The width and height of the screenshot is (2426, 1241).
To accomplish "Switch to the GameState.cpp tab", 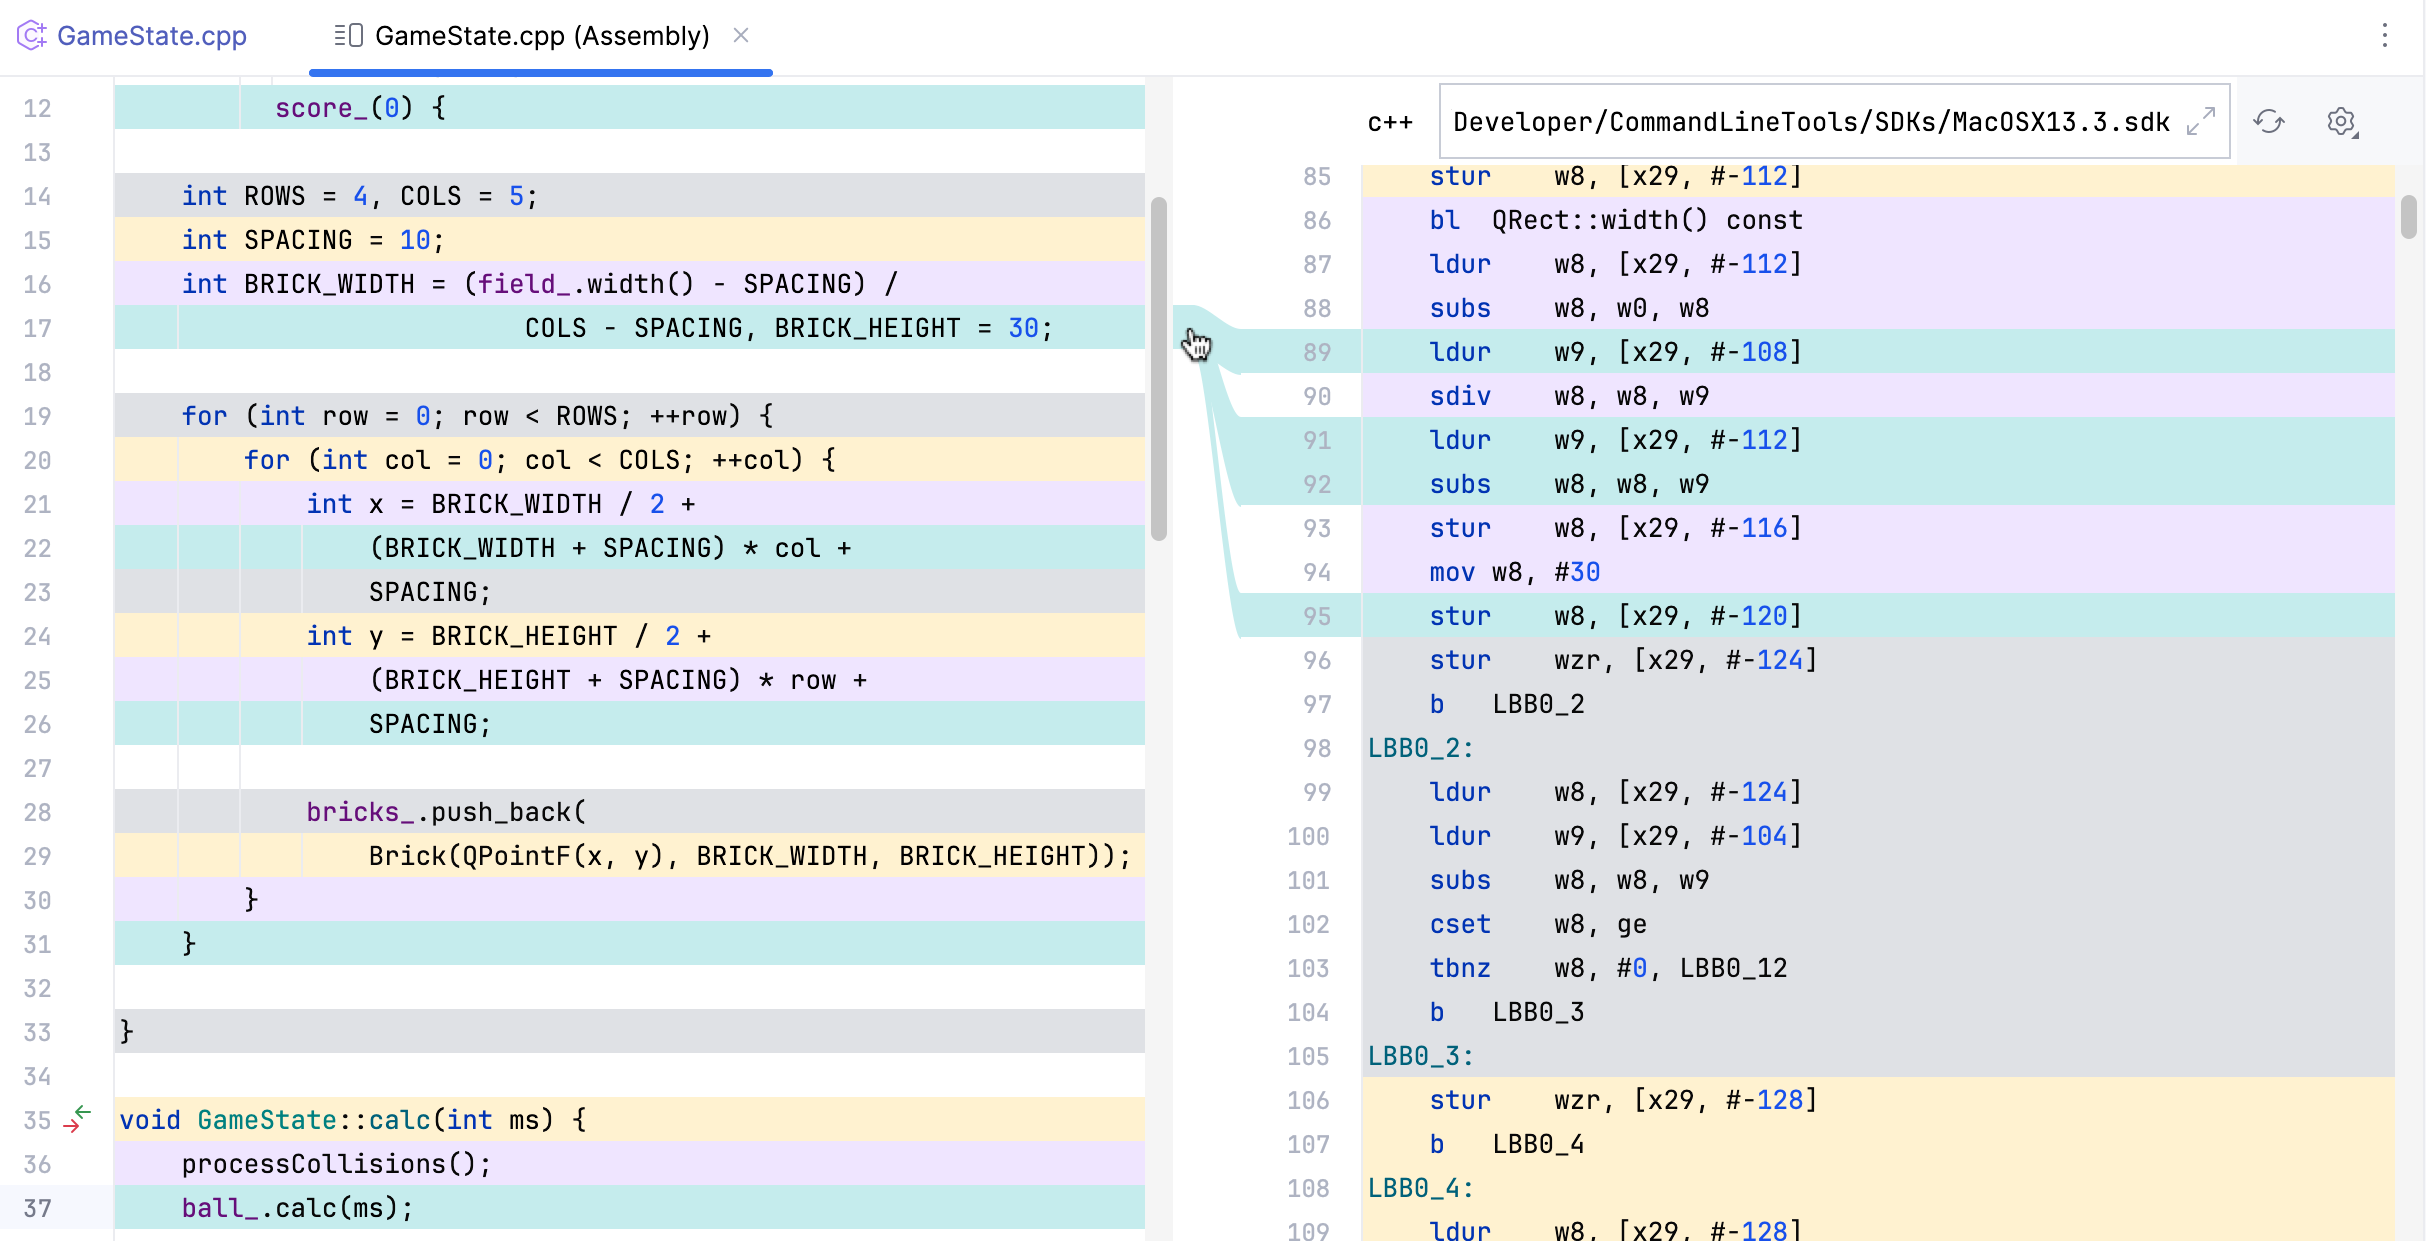I will 152,35.
